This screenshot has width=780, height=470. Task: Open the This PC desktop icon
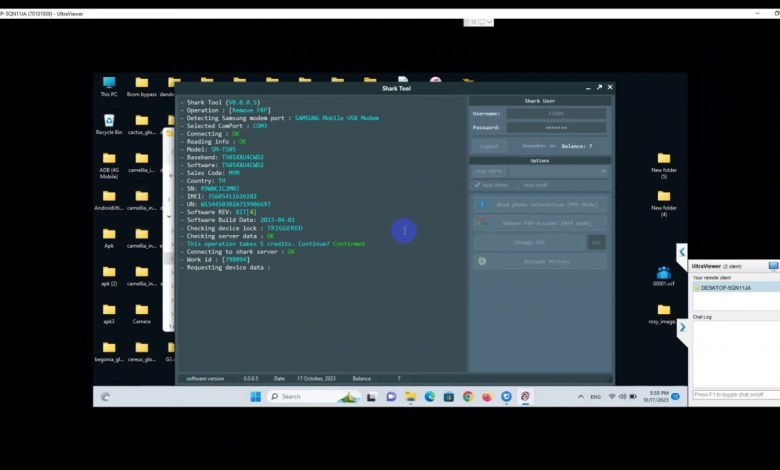click(x=108, y=84)
